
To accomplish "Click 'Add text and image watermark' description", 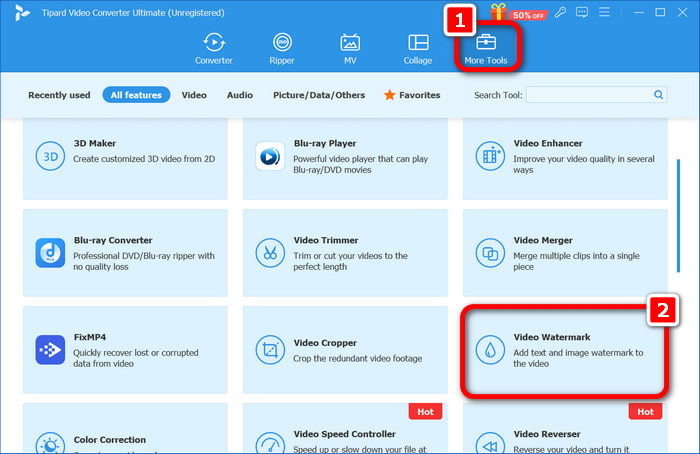I will [578, 358].
